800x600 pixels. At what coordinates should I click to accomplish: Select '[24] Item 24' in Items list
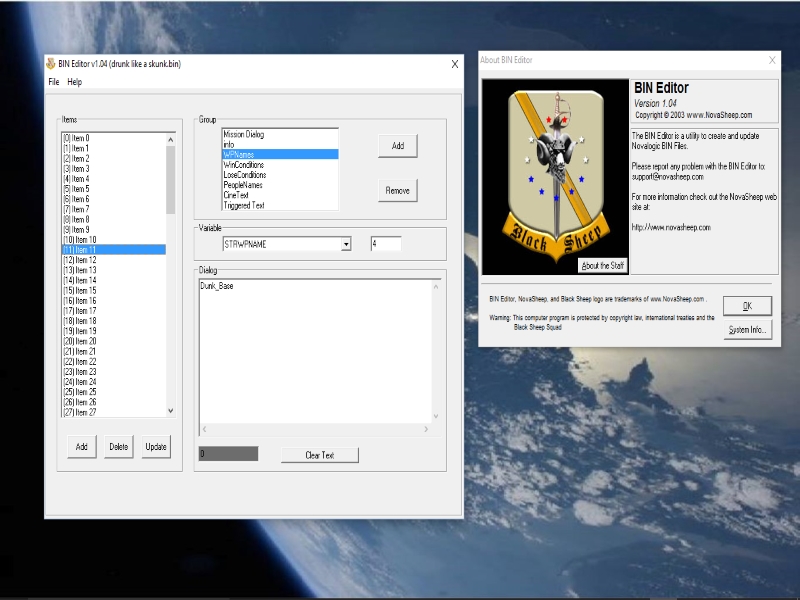tap(114, 382)
